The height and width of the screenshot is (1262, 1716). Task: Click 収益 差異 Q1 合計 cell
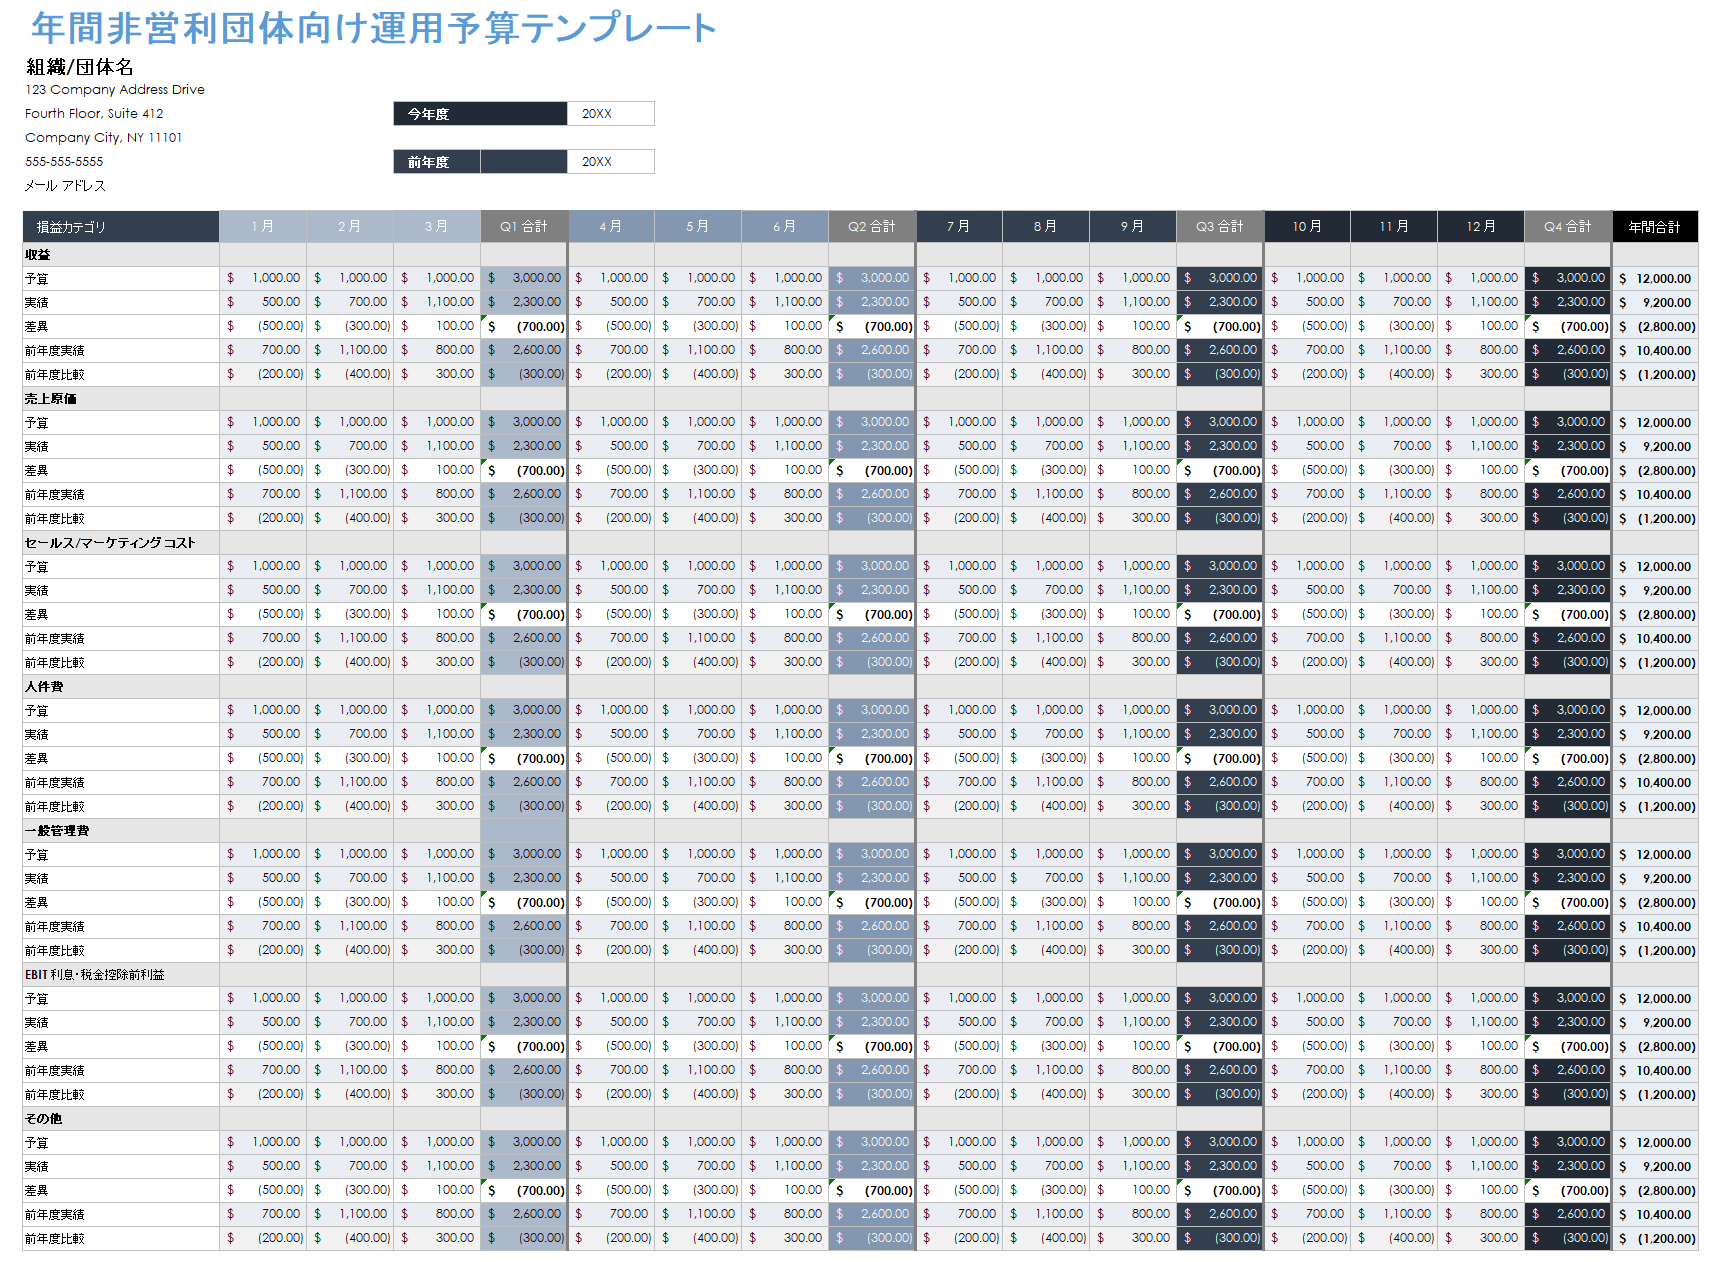[524, 327]
